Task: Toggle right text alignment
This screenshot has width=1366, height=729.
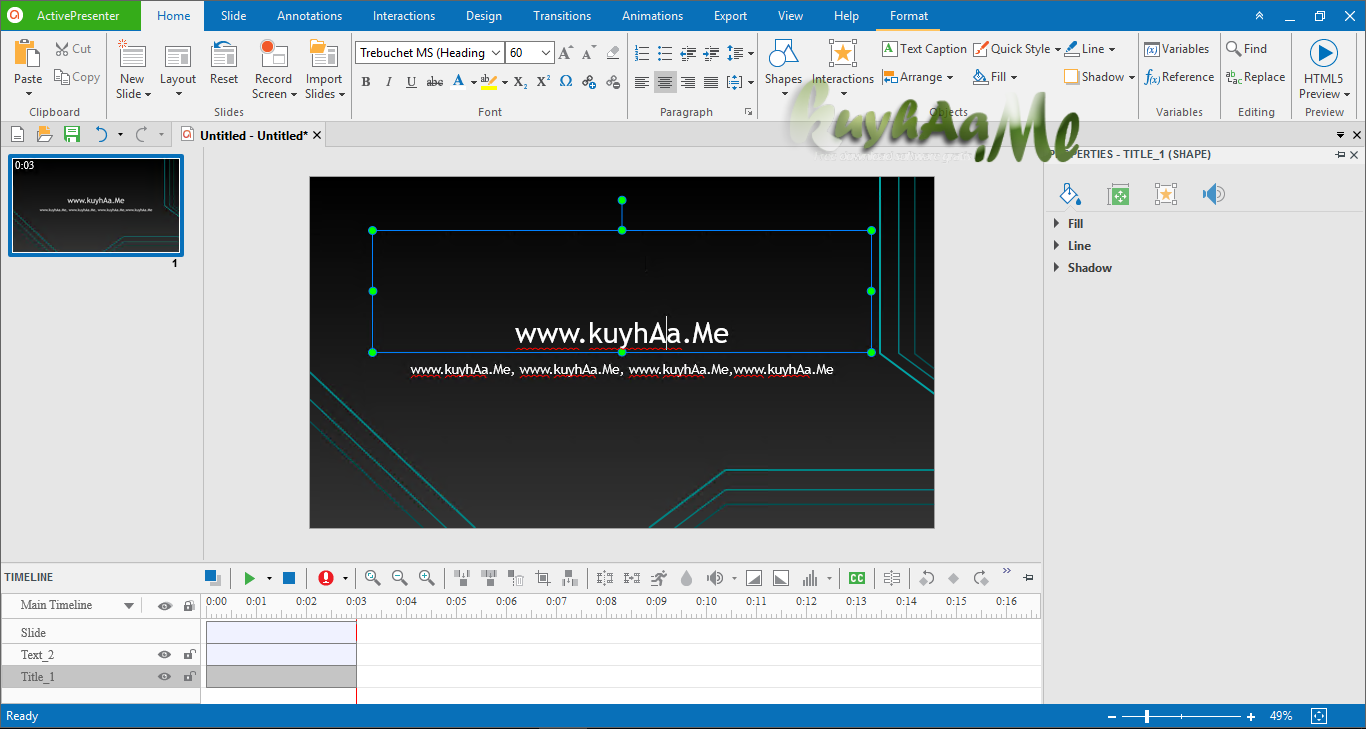Action: pyautogui.click(x=688, y=82)
